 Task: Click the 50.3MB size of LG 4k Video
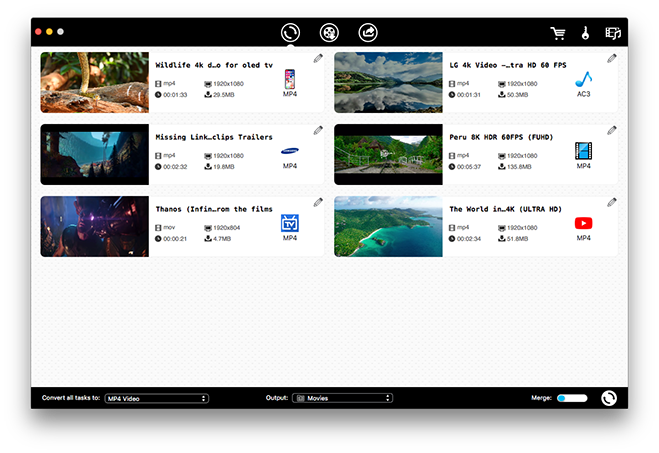point(517,95)
